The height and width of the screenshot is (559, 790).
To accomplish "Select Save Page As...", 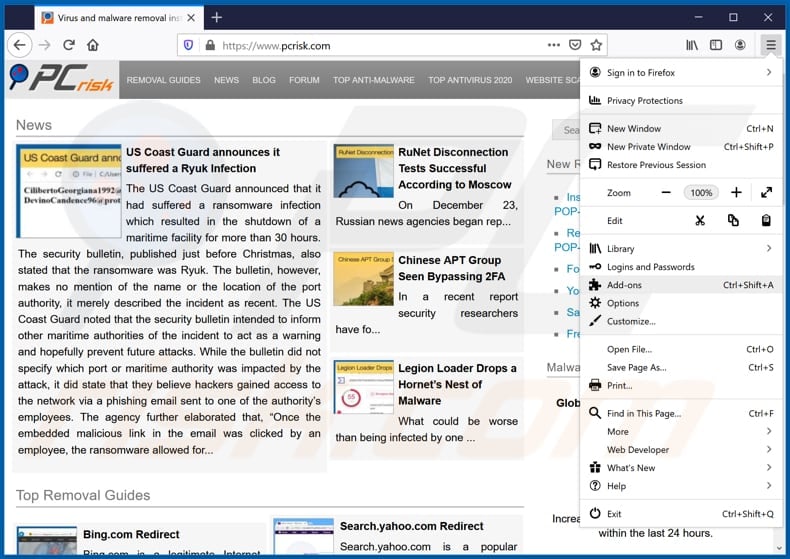I will point(681,367).
